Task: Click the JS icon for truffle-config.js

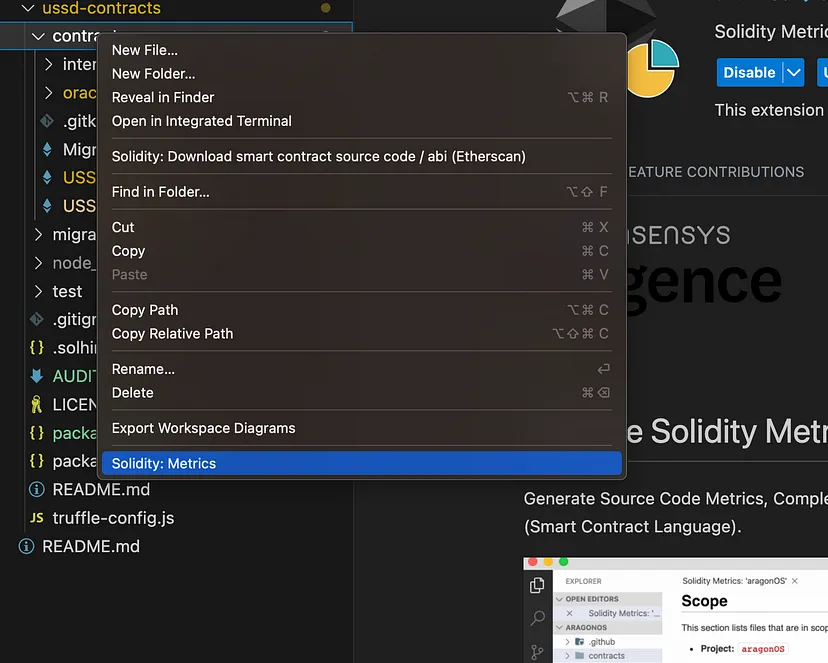Action: tap(36, 518)
